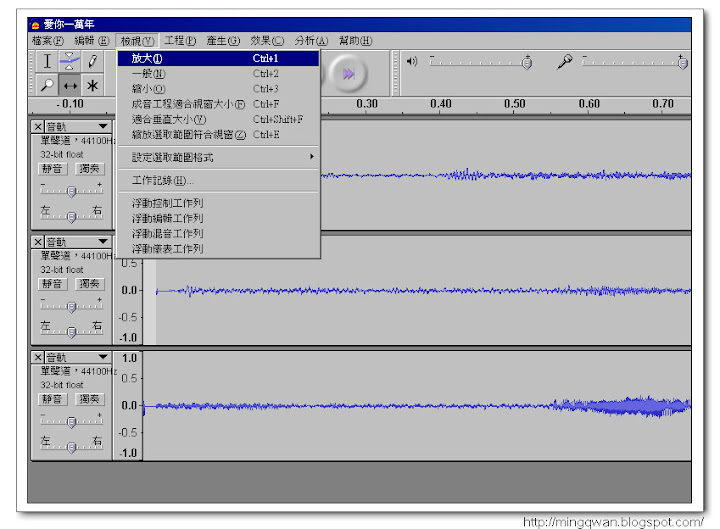Screen dimensions: 720x529
Task: Click third track's vertical scale 0.0
Action: [x=129, y=405]
